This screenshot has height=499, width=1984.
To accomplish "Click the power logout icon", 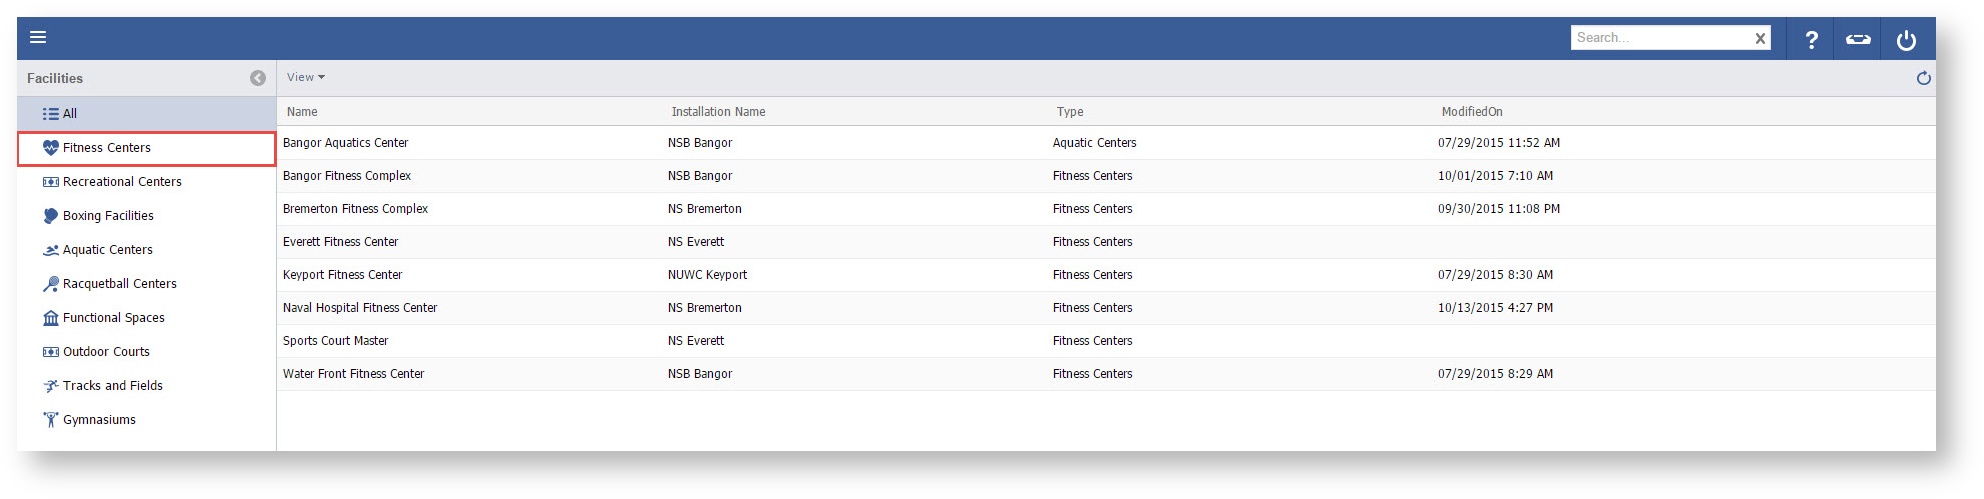I will [1906, 40].
